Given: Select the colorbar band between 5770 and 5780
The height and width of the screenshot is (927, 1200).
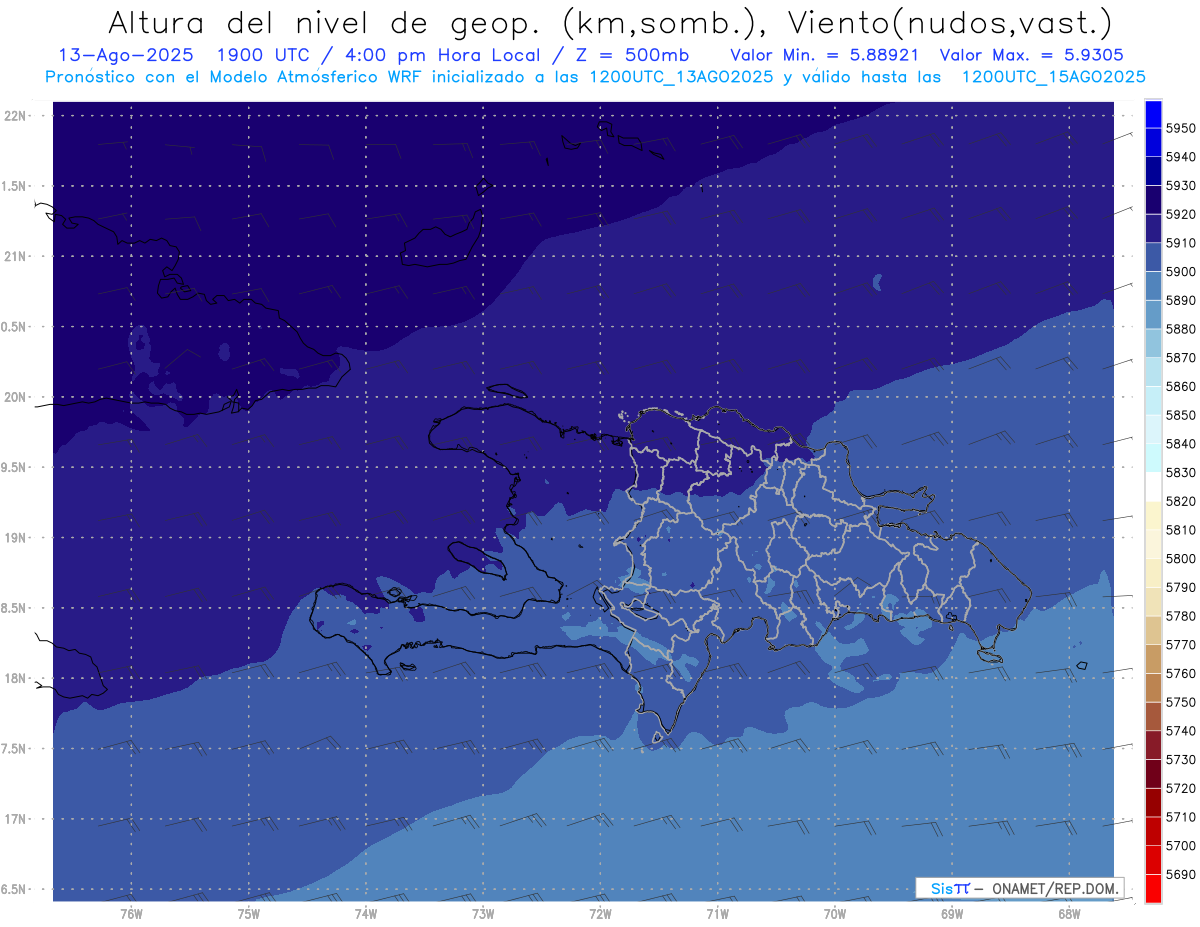Looking at the screenshot, I should (x=1153, y=630).
